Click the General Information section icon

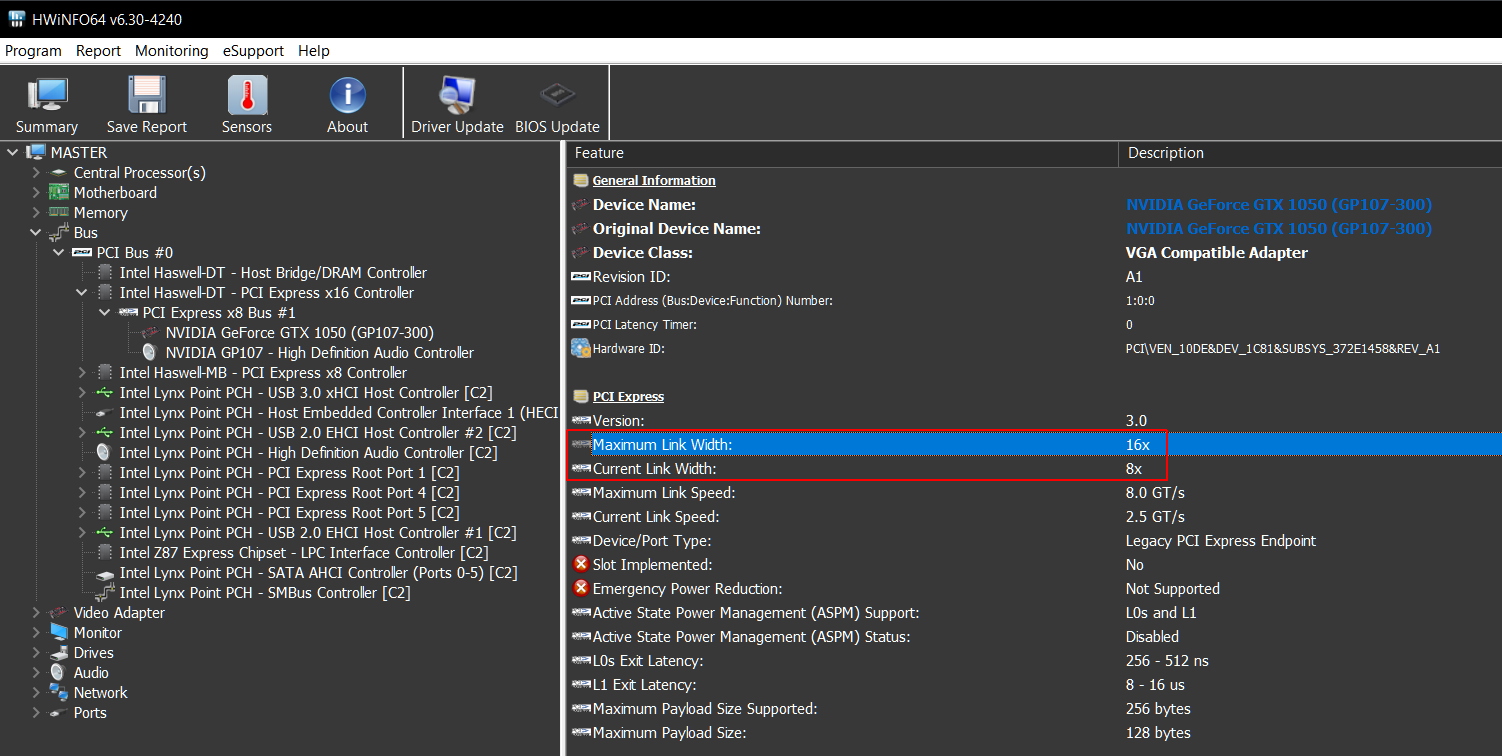[581, 180]
